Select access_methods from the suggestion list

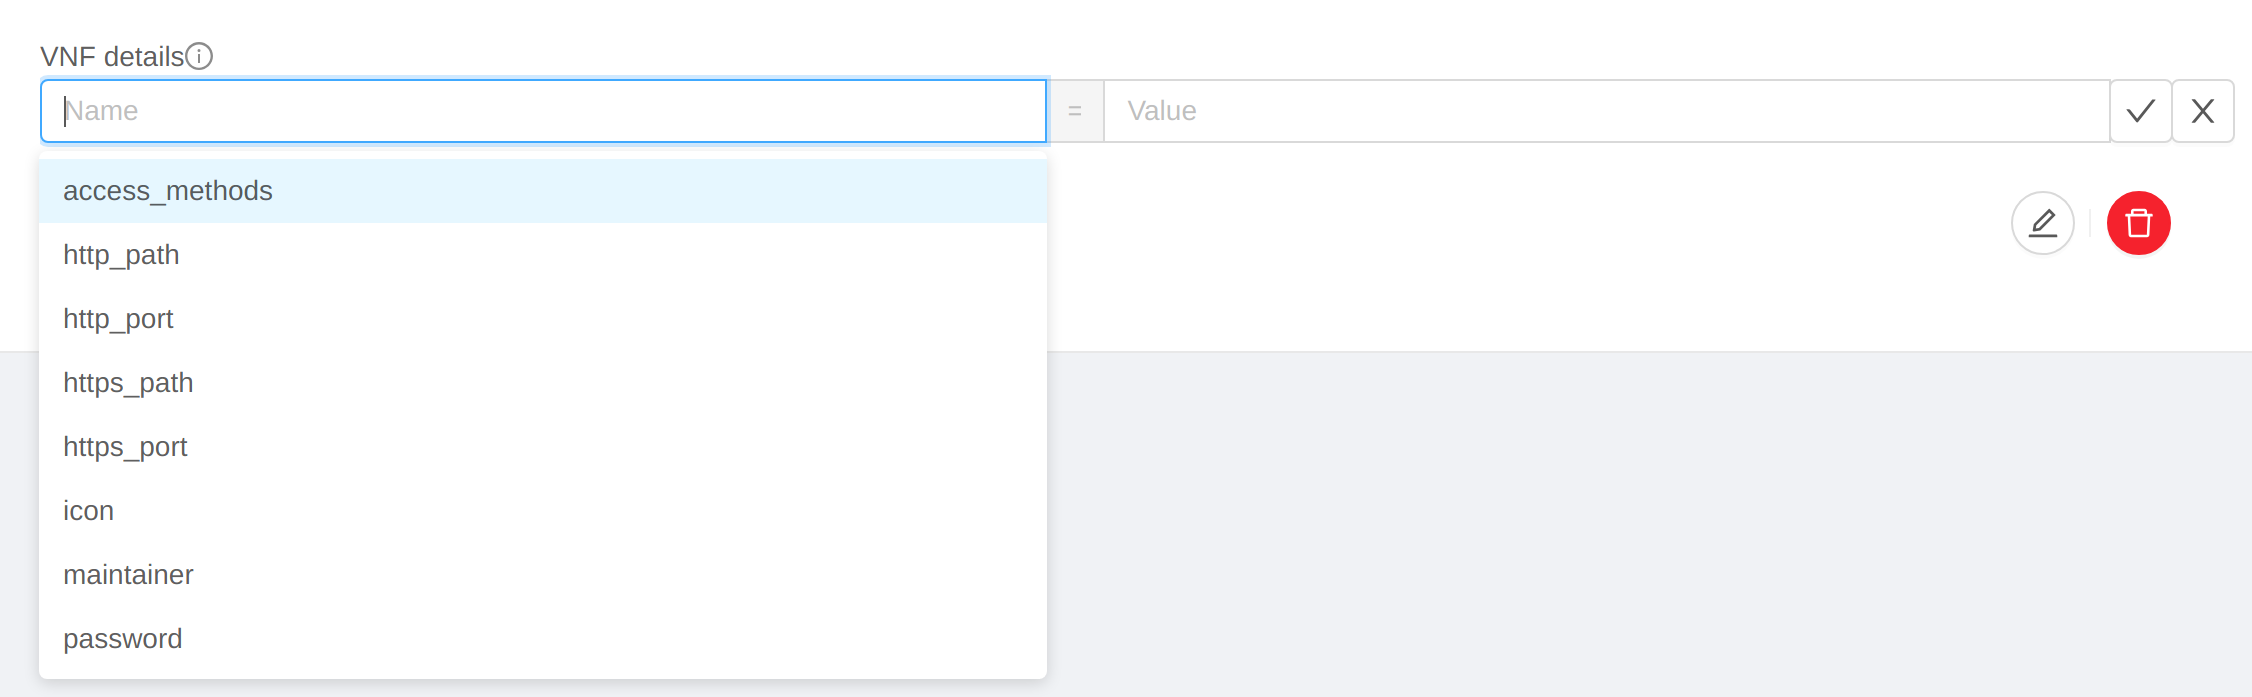point(168,190)
